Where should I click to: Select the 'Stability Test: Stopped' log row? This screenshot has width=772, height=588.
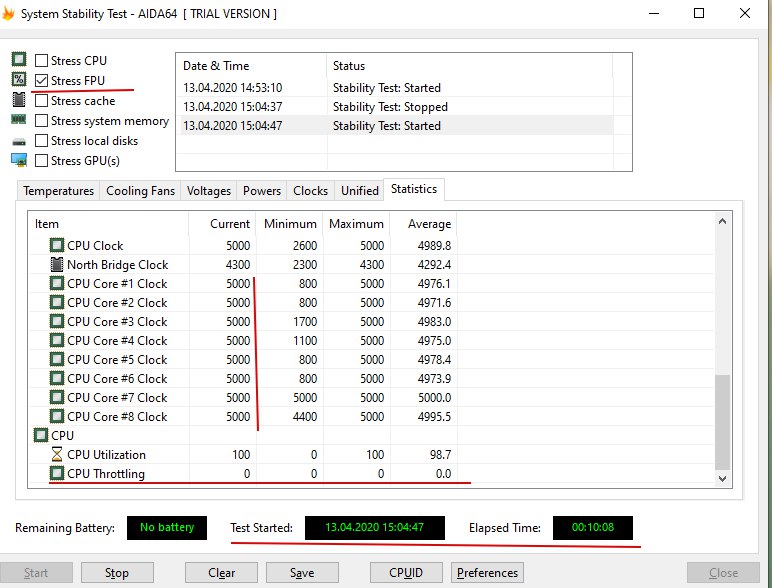click(x=397, y=106)
